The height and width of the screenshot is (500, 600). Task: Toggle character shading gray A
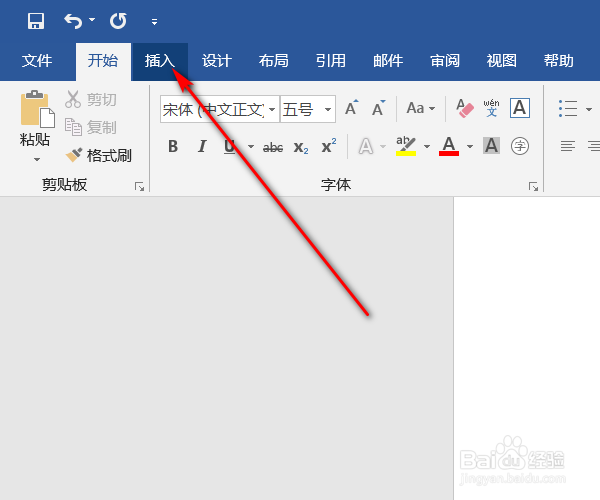click(492, 146)
